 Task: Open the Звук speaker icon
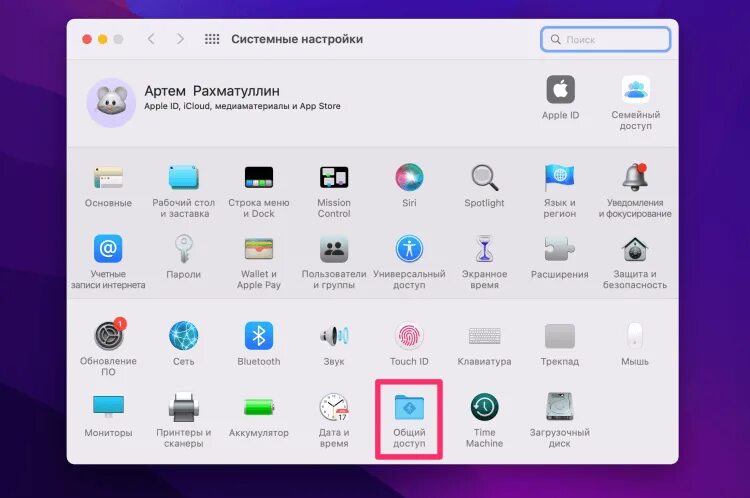point(334,336)
